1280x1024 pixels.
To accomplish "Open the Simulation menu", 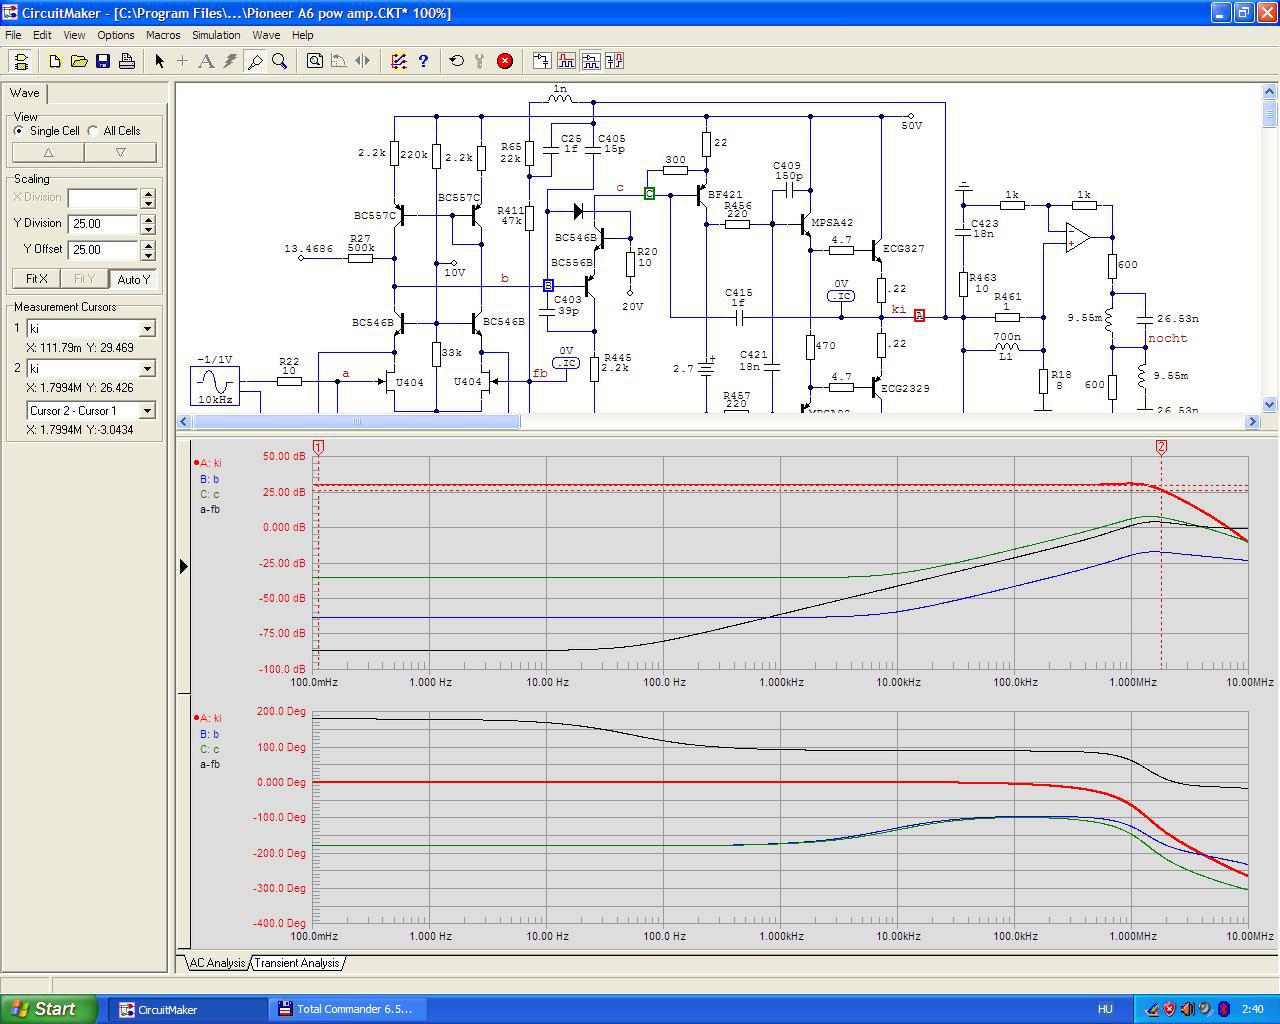I will [x=216, y=35].
